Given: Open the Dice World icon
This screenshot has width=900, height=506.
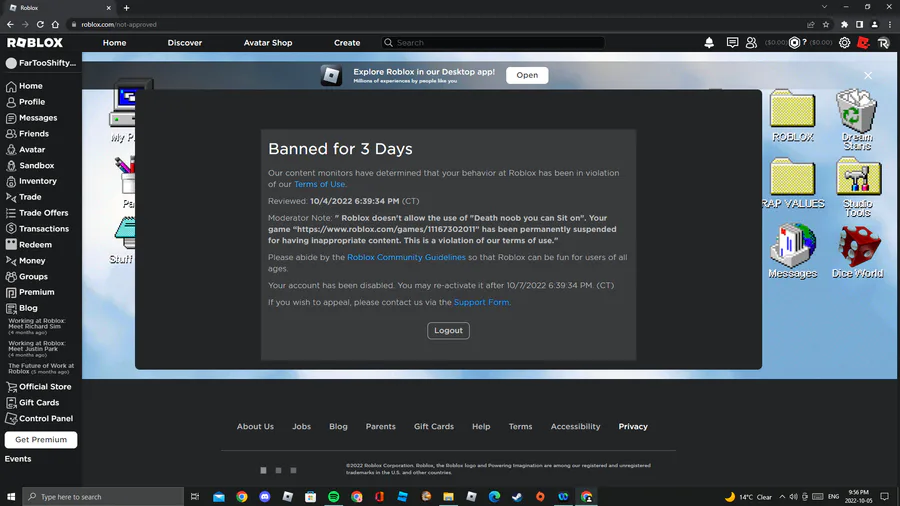Looking at the screenshot, I should [858, 252].
